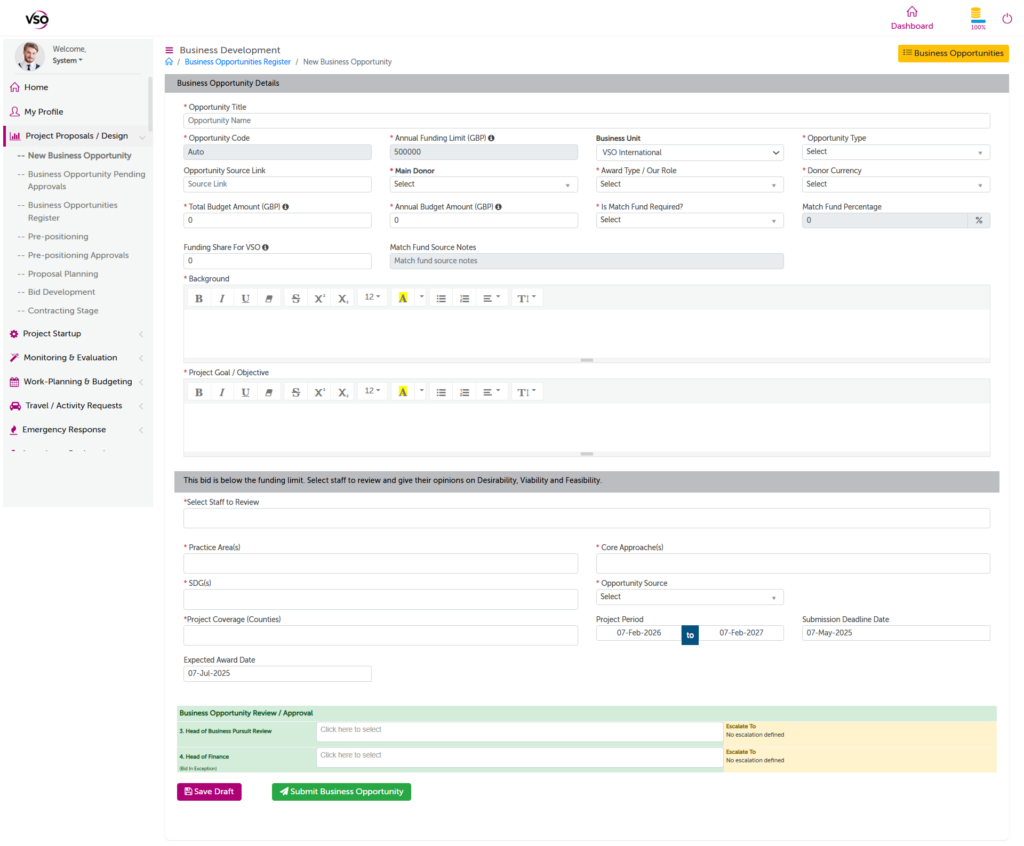
Task: Apply superscript in Project Goal editor
Action: [319, 392]
